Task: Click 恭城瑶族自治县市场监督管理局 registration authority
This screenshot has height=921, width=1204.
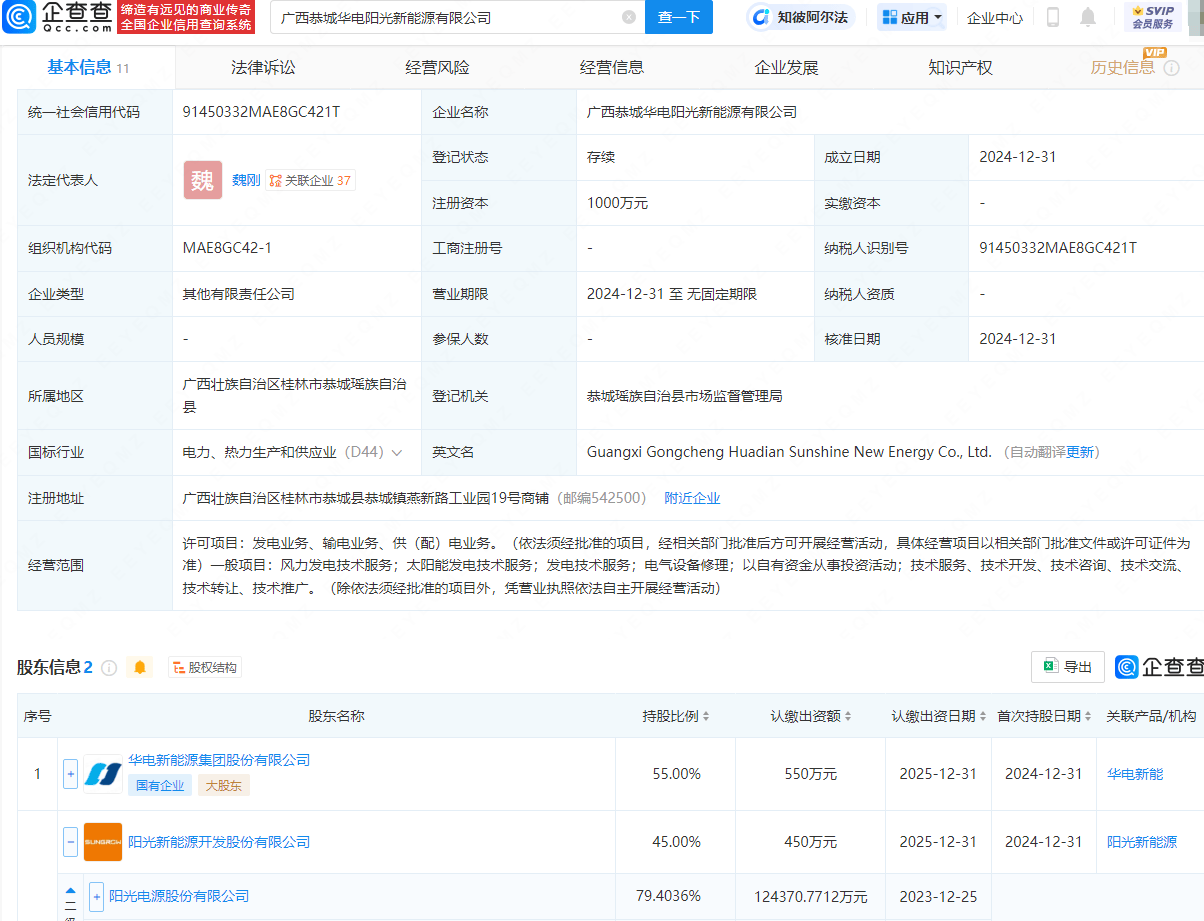Action: tap(685, 396)
